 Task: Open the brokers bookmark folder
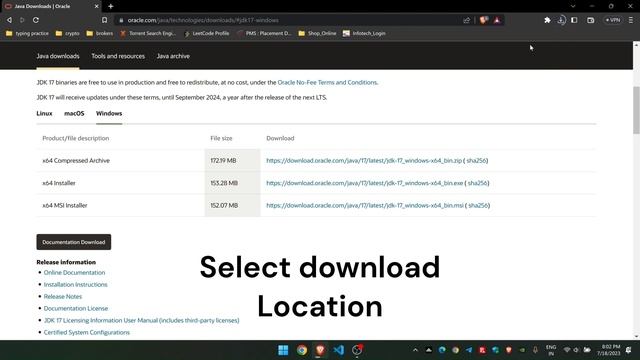[x=100, y=33]
